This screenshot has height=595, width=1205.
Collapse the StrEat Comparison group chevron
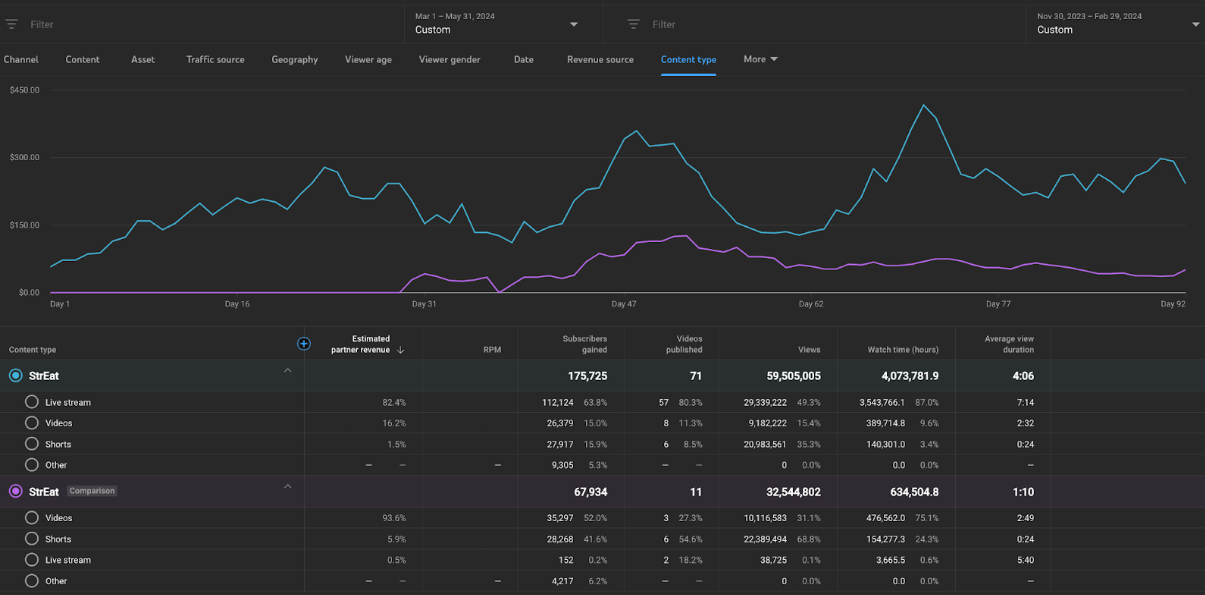288,487
